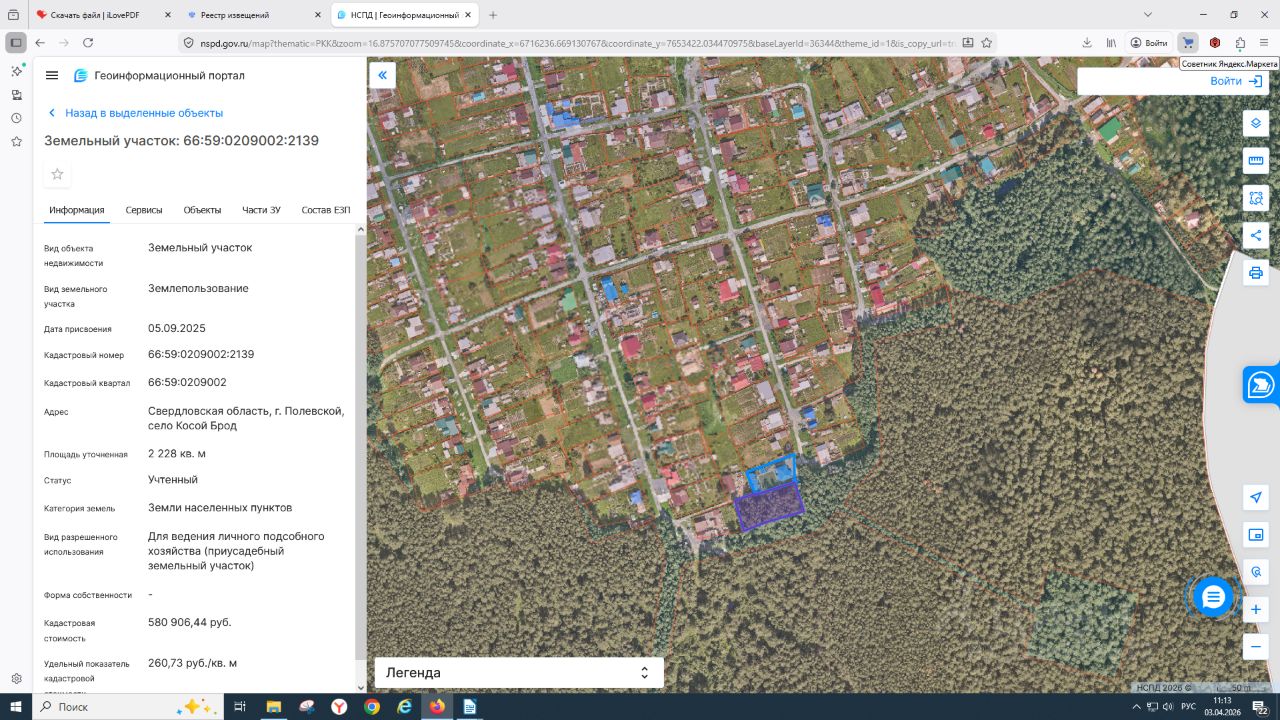Open a new browser tab
This screenshot has width=1280, height=720.
pos(493,15)
